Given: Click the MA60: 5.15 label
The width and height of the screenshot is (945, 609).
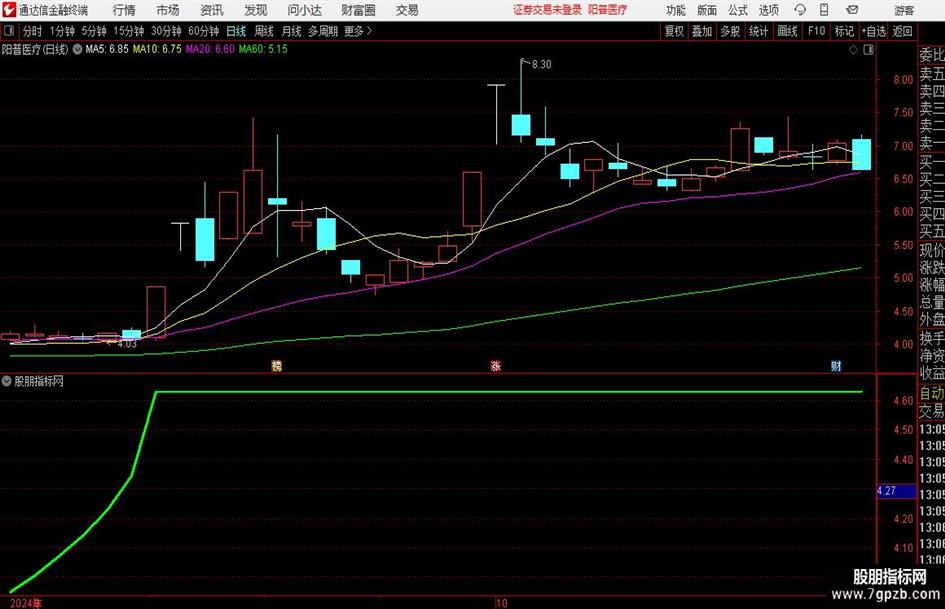Looking at the screenshot, I should [263, 49].
